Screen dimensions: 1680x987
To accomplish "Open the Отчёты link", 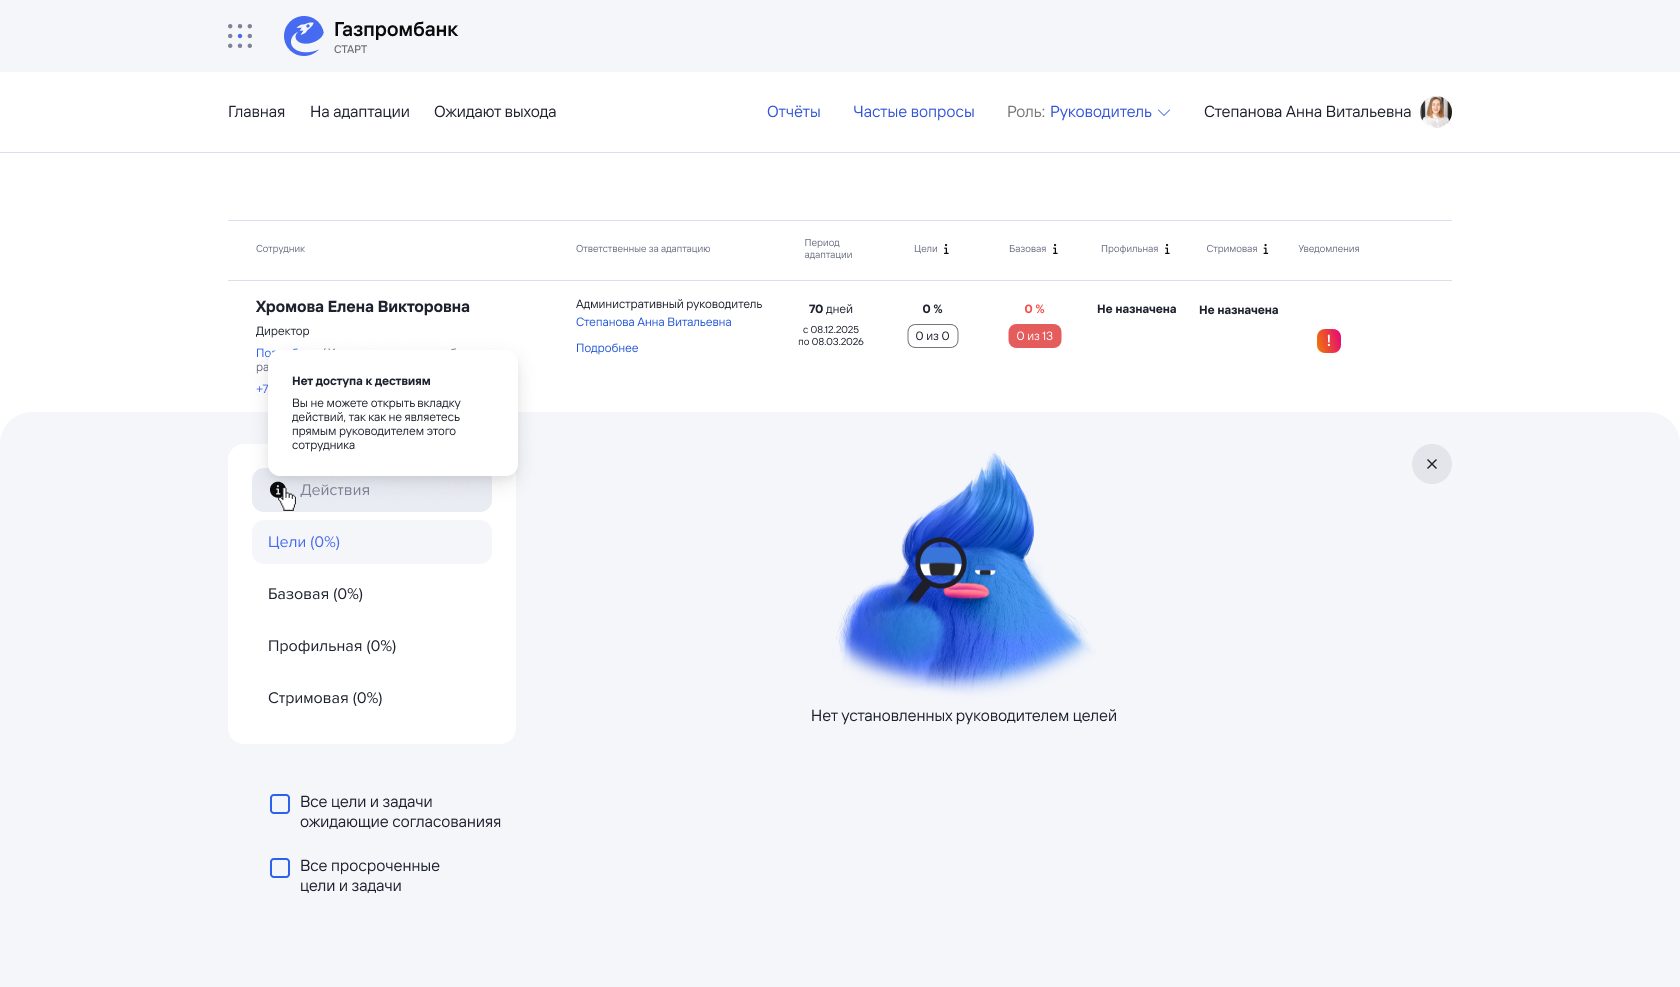I will [x=793, y=112].
